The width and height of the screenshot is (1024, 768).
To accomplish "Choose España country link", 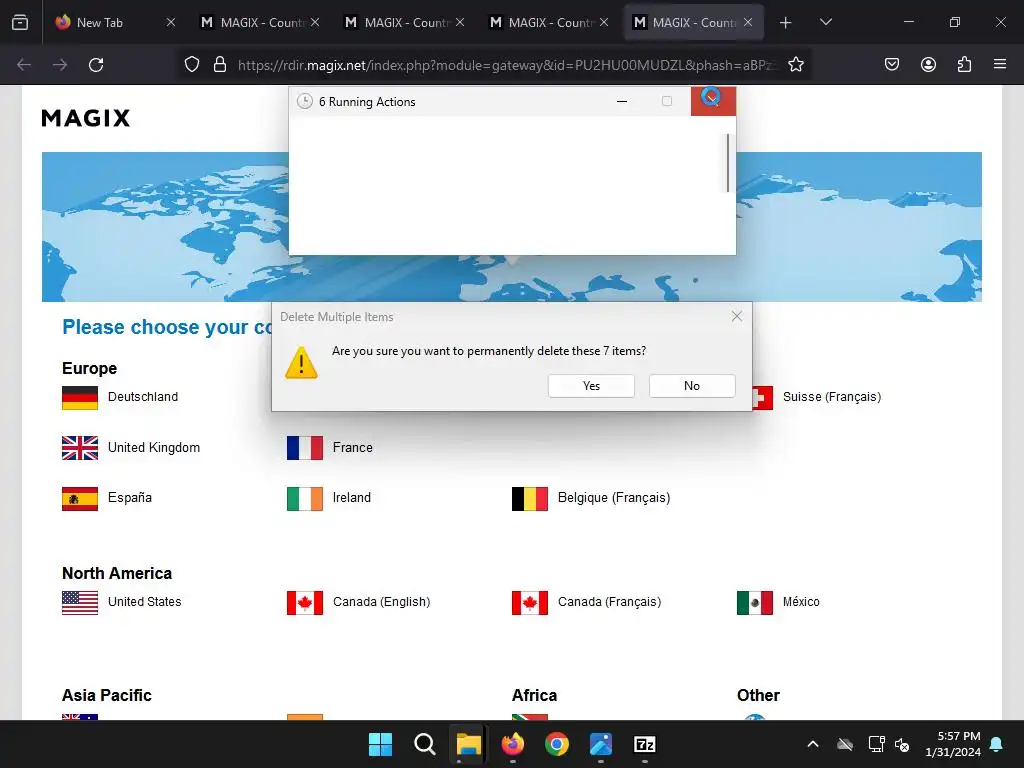I will [129, 498].
